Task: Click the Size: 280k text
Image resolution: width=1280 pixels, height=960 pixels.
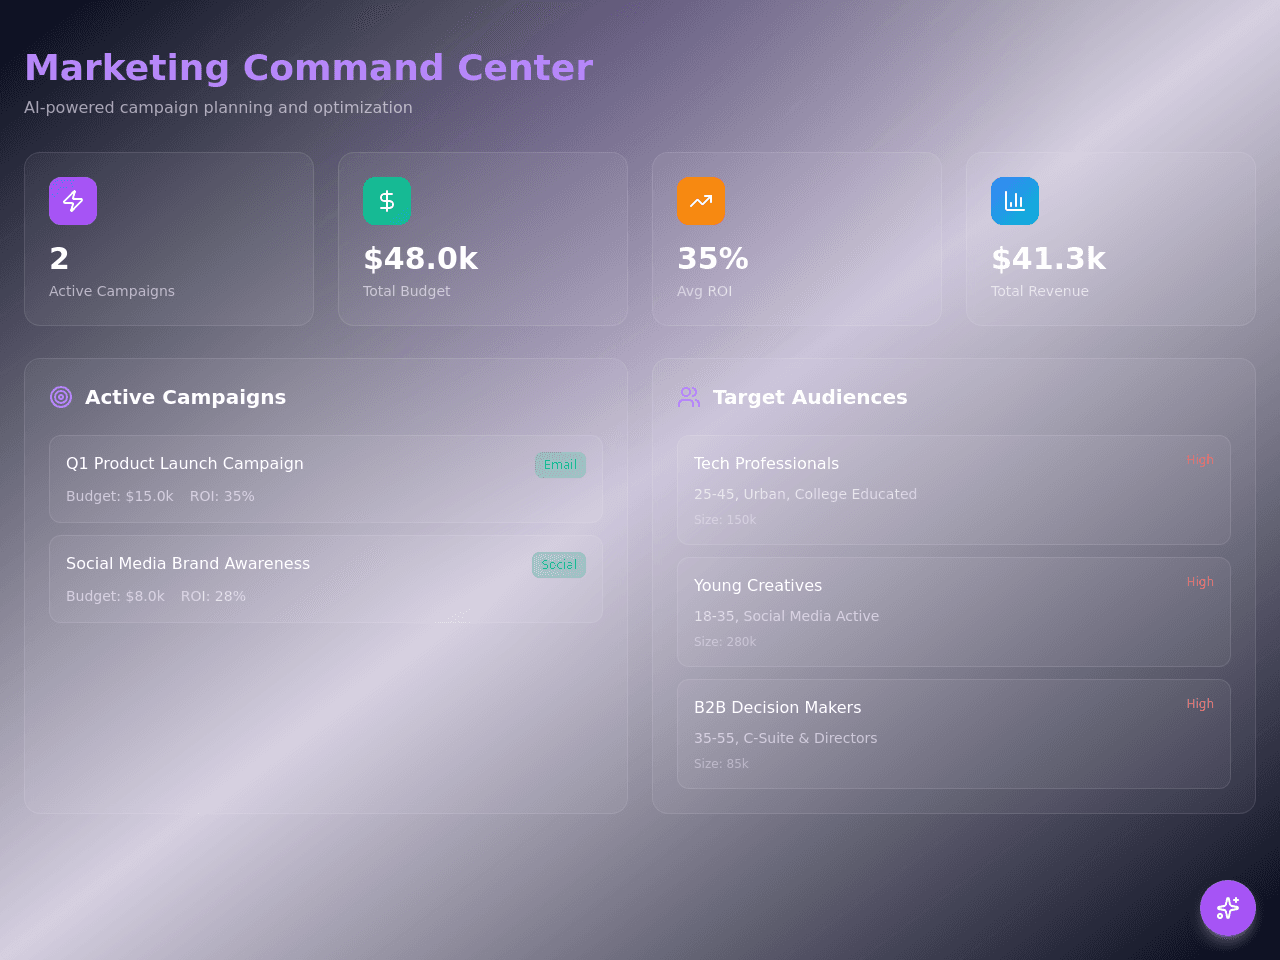Action: 725,642
